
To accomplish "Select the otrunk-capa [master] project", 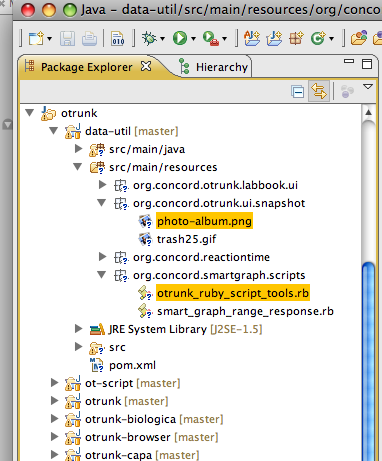I will tap(142, 455).
